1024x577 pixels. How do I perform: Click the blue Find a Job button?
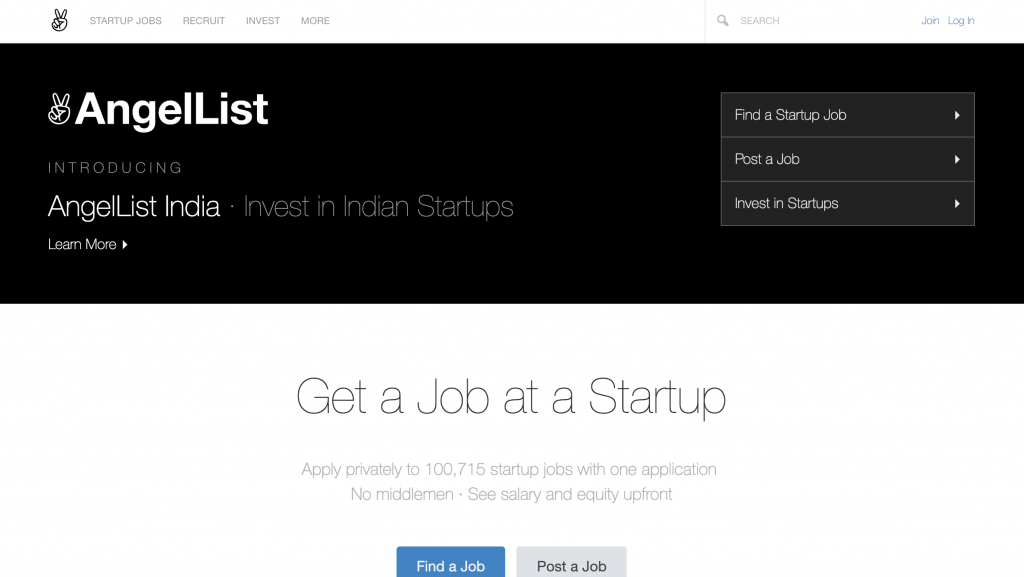click(x=451, y=563)
